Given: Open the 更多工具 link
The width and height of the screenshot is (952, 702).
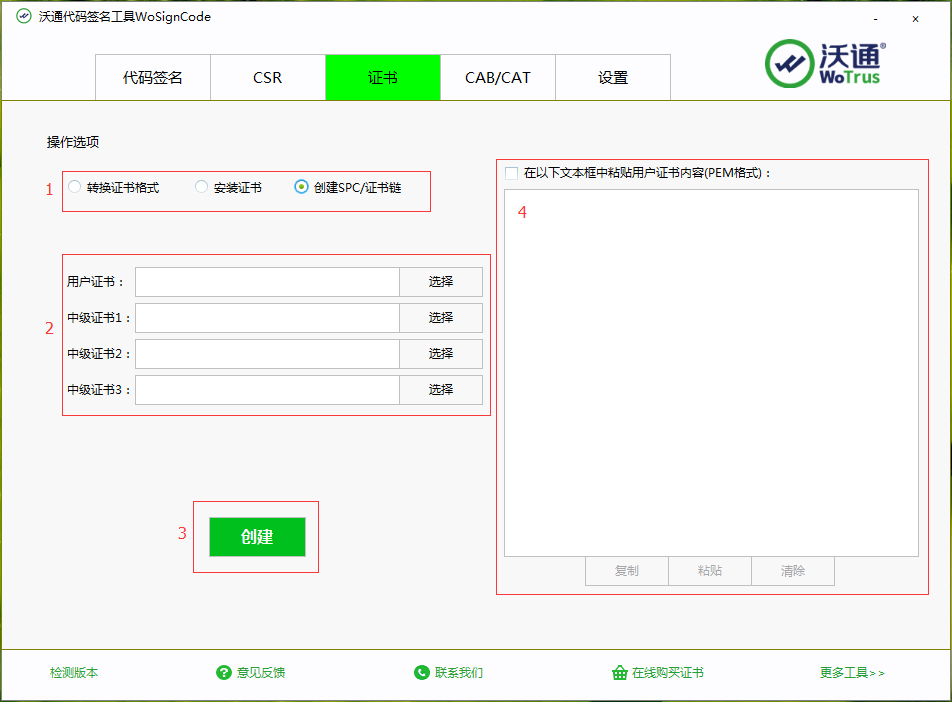Looking at the screenshot, I should point(852,673).
